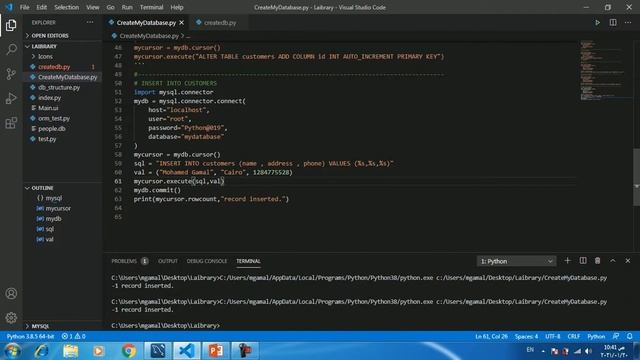Open the Selection menu
The height and width of the screenshot is (360, 640).
(67, 7)
